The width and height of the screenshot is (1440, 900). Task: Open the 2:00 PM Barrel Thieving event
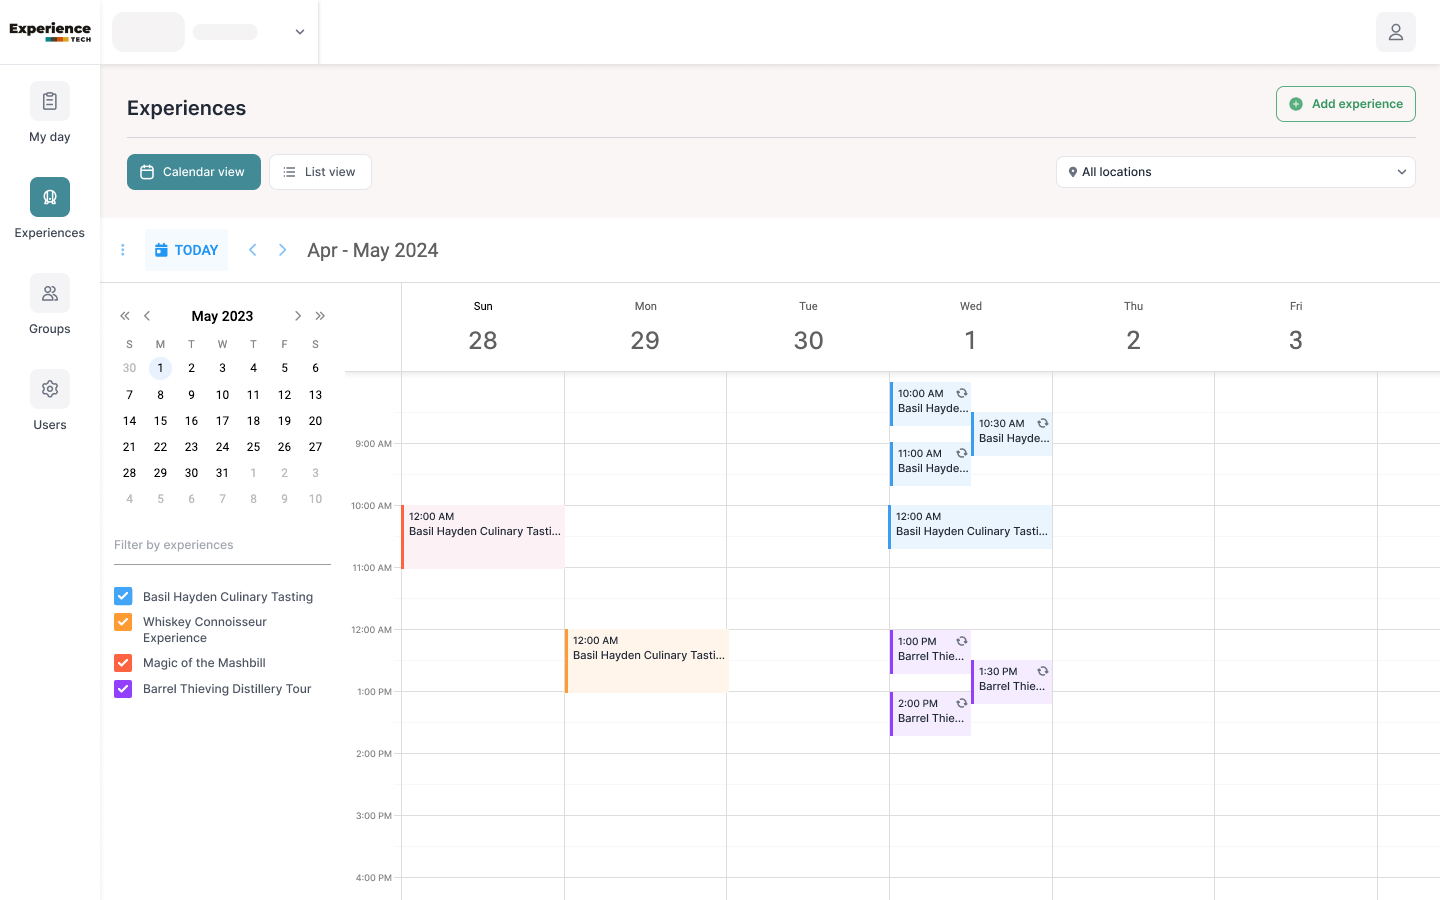[930, 714]
